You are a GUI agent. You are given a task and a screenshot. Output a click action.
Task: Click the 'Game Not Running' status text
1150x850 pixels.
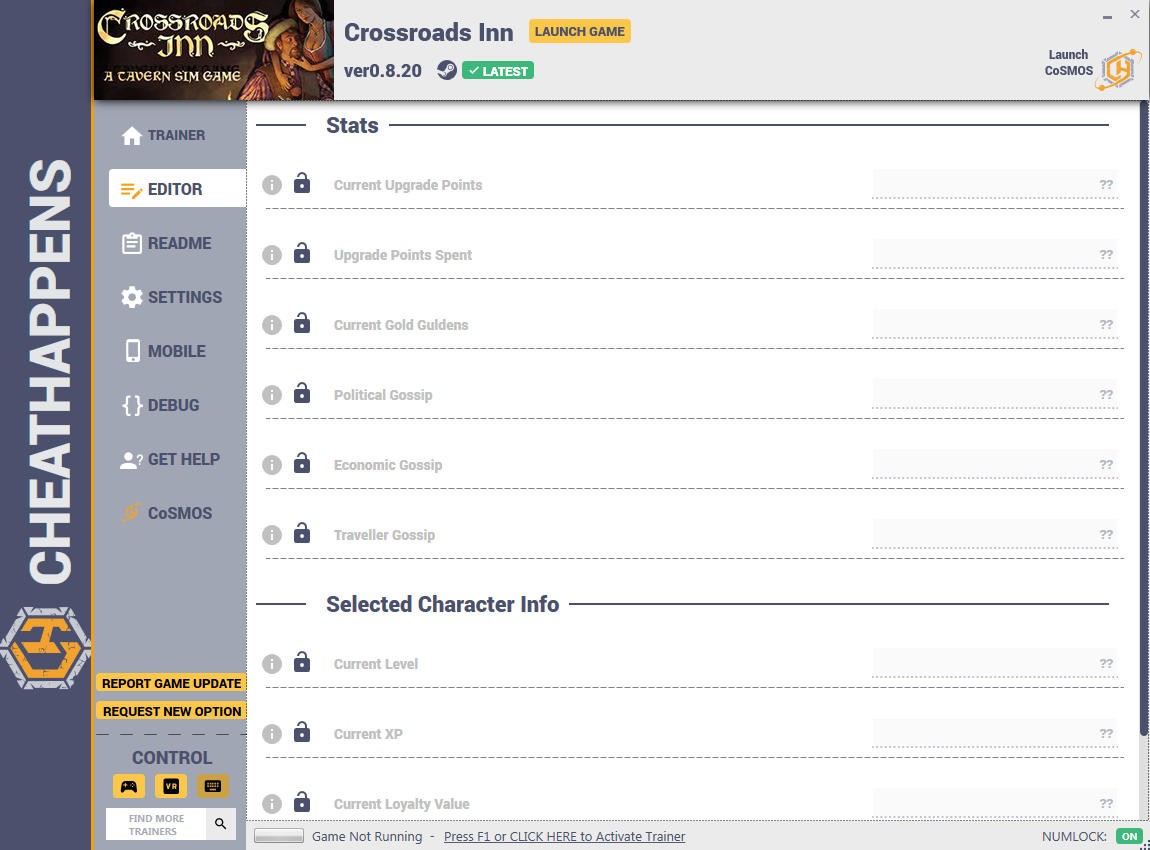click(367, 837)
